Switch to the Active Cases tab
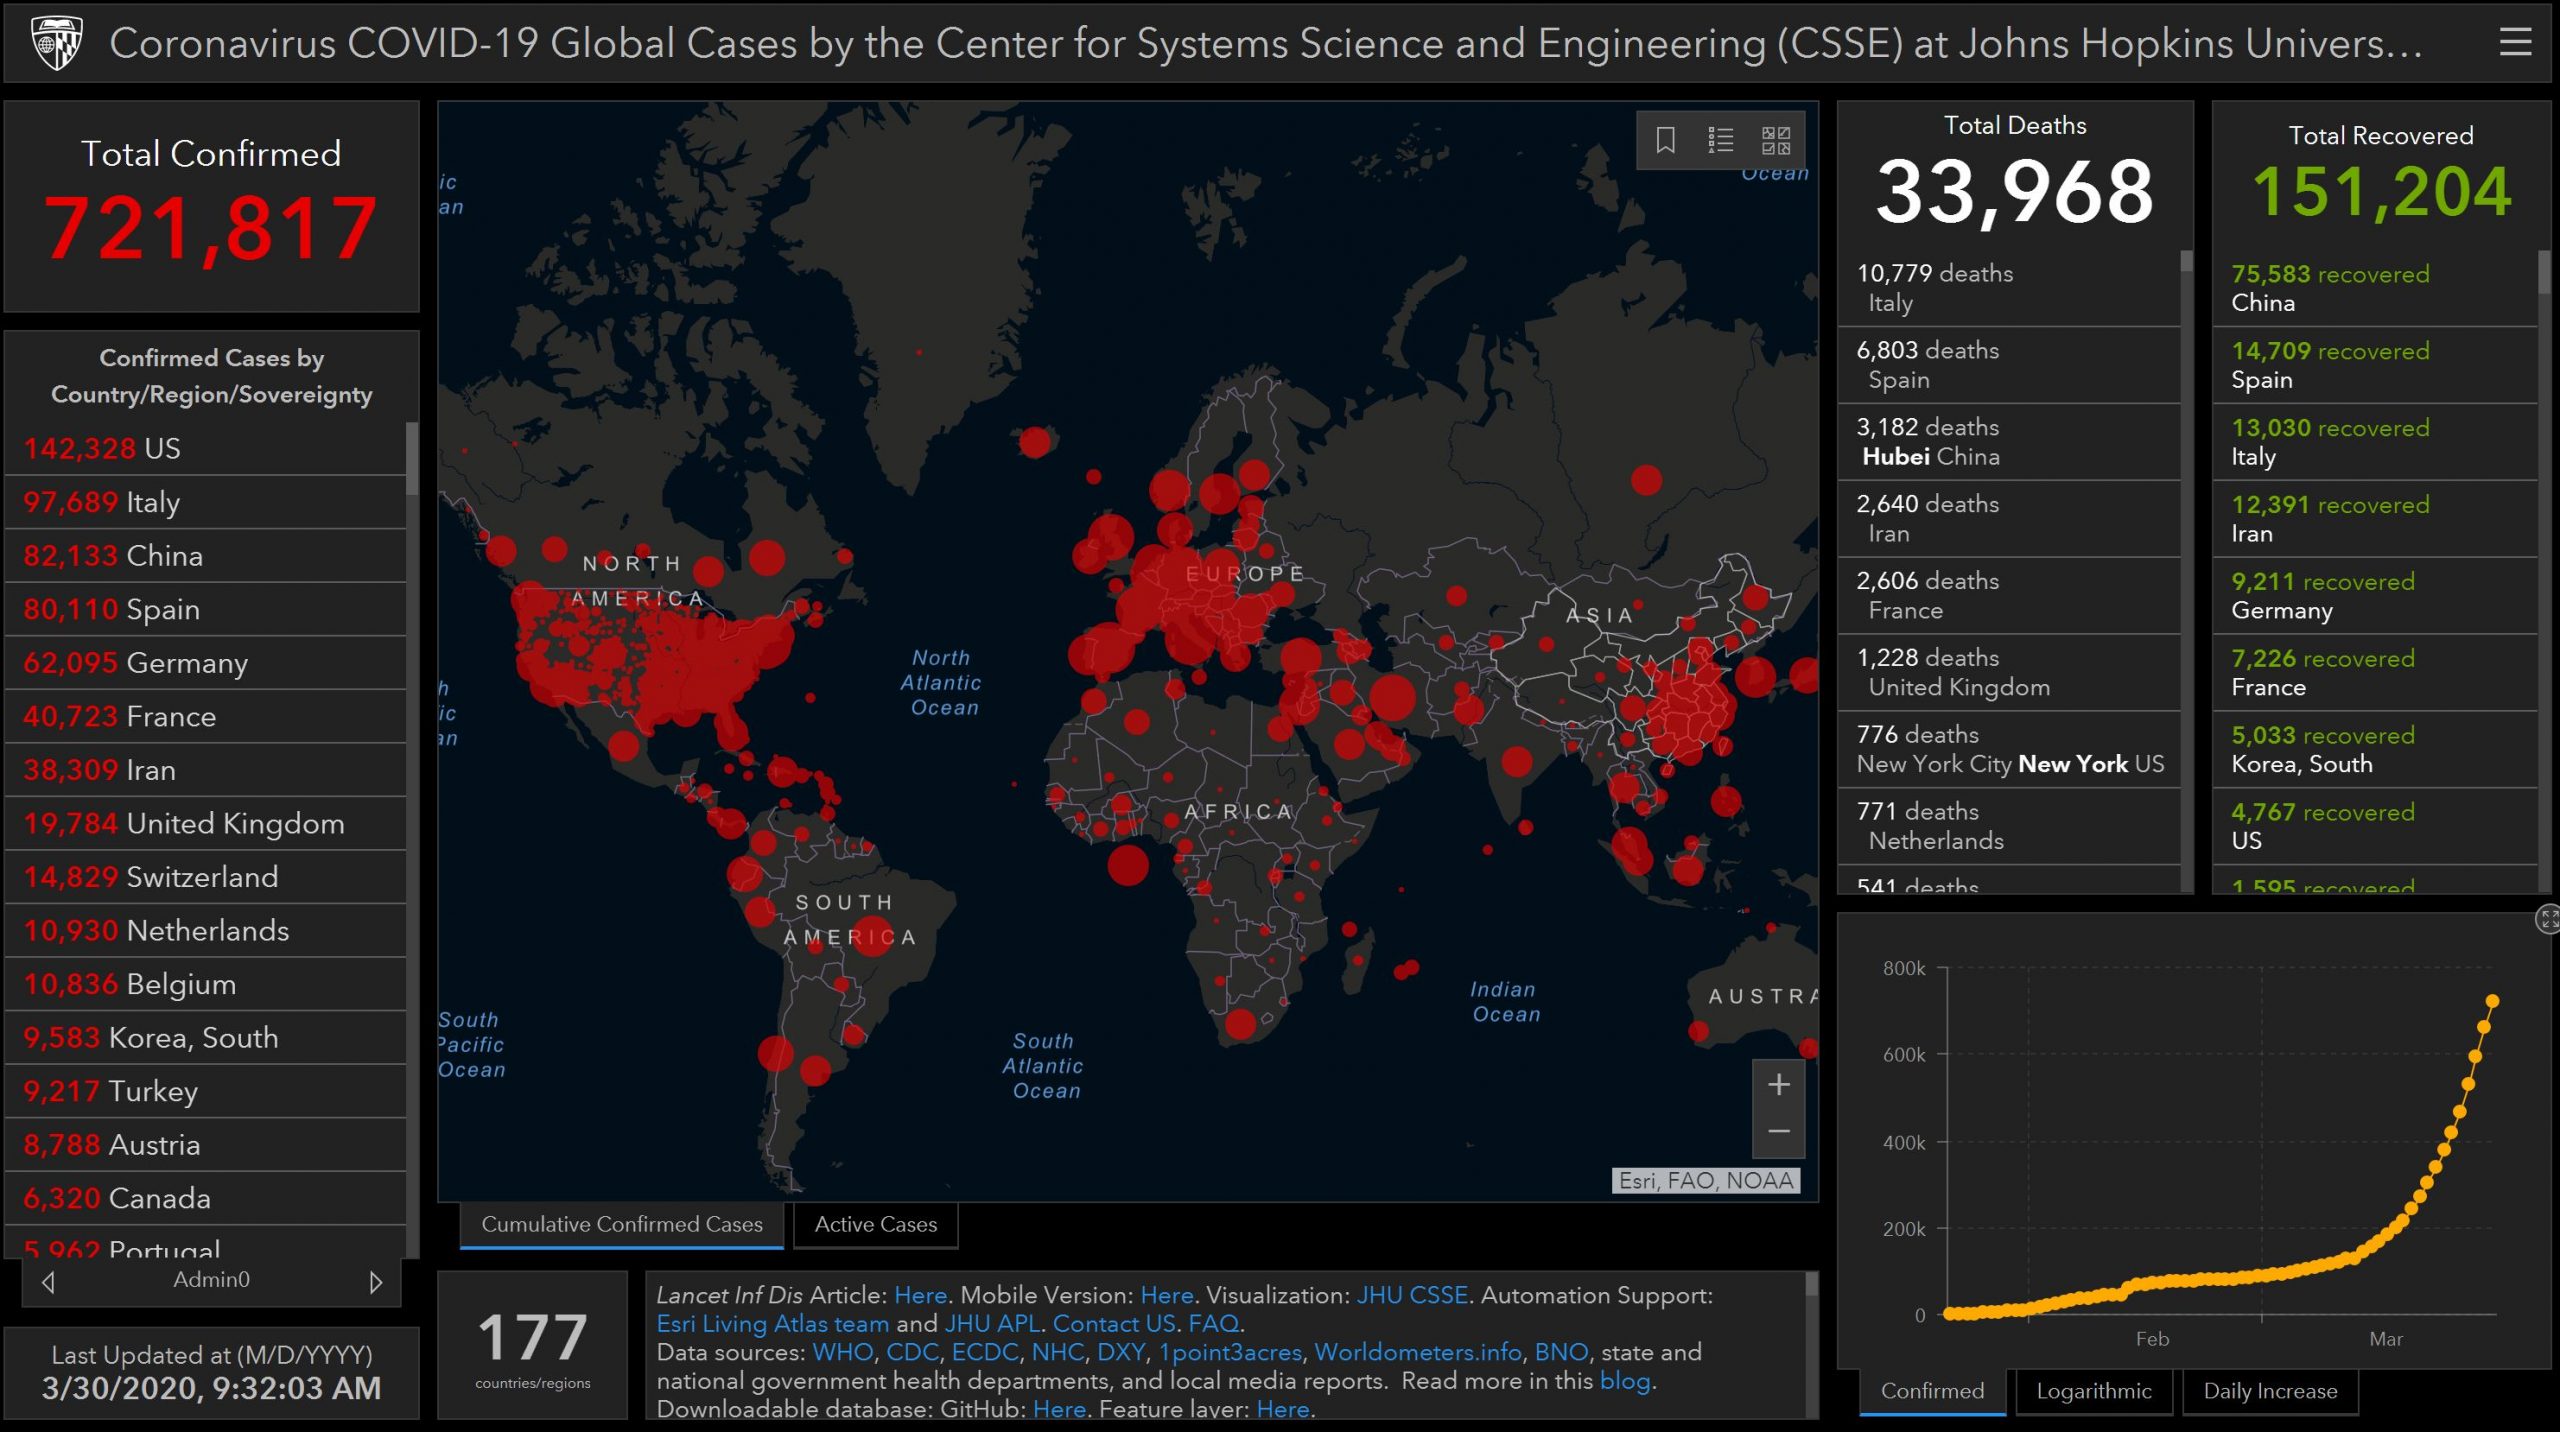 [875, 1225]
